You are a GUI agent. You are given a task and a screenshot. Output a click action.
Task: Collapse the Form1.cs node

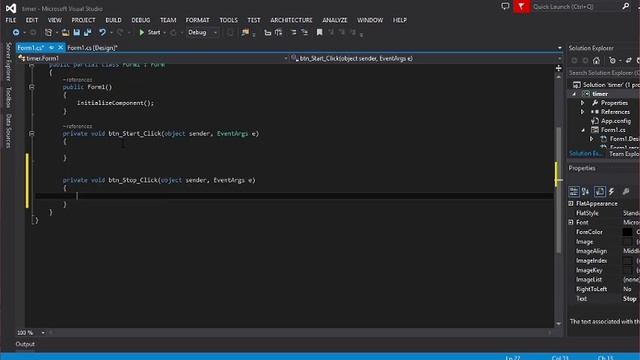583,130
